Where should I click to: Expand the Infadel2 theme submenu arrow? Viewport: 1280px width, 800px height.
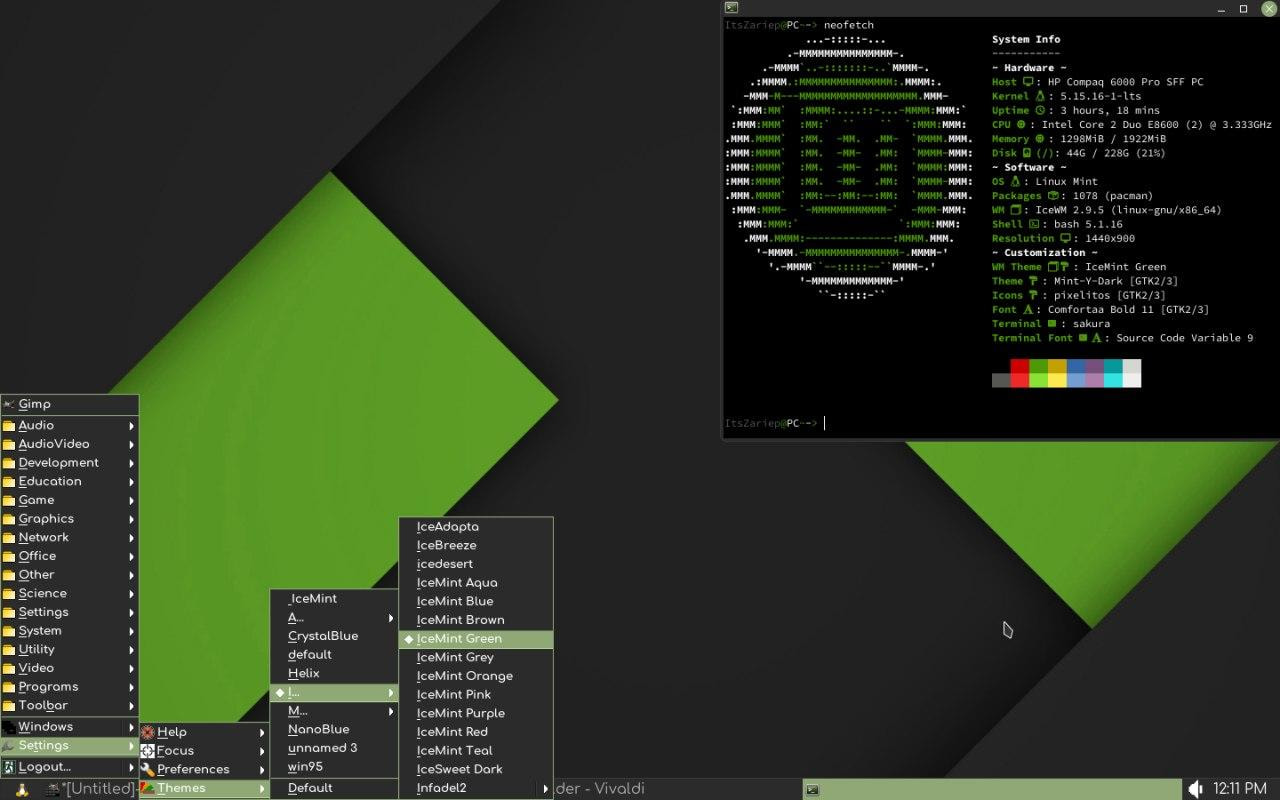[x=545, y=788]
